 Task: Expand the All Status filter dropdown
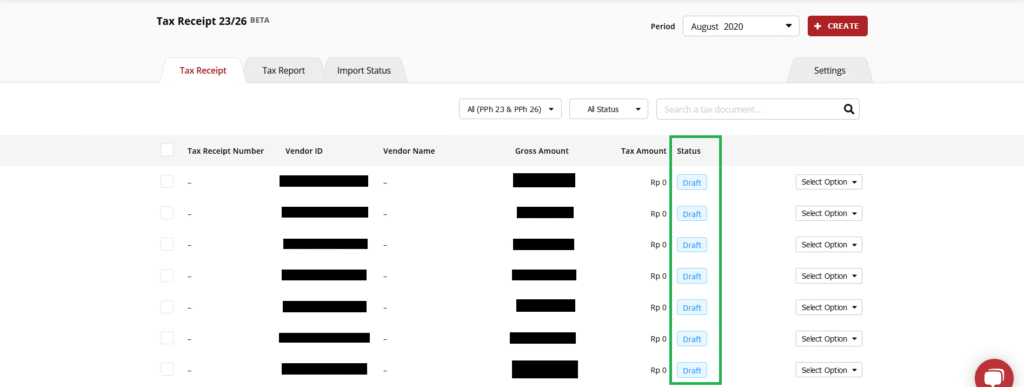click(x=608, y=110)
